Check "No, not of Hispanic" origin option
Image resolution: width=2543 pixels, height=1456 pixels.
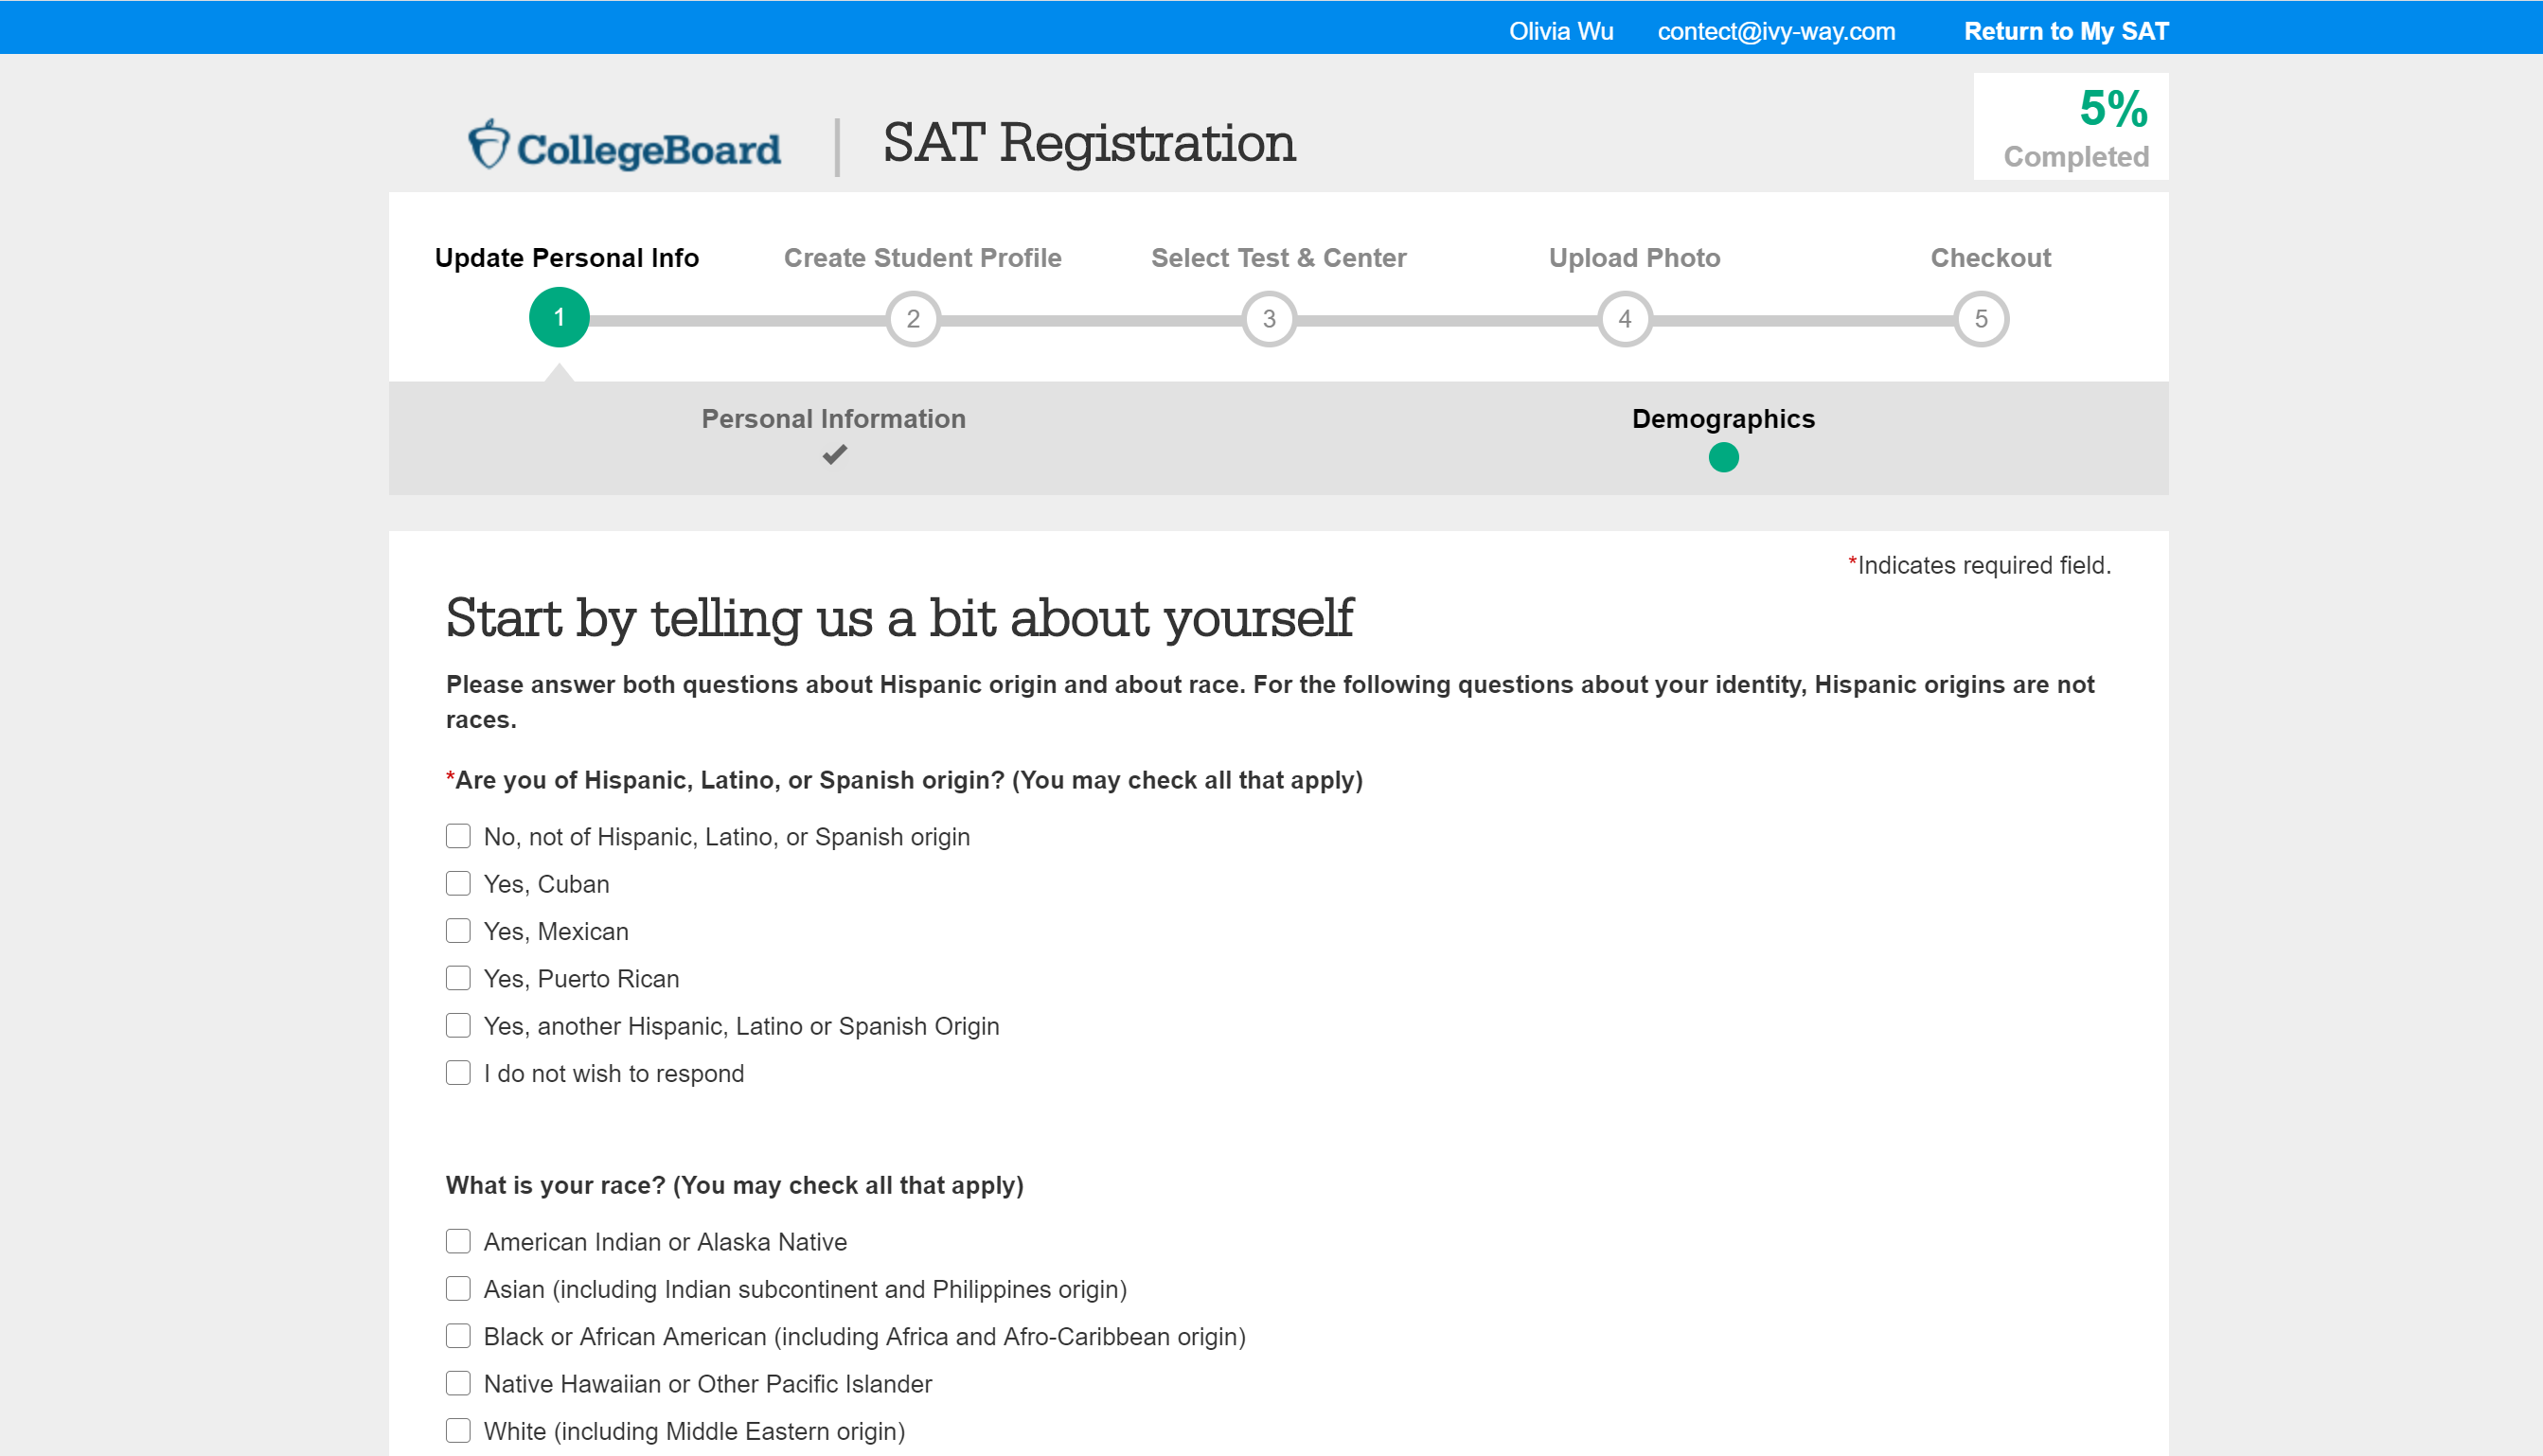458,836
